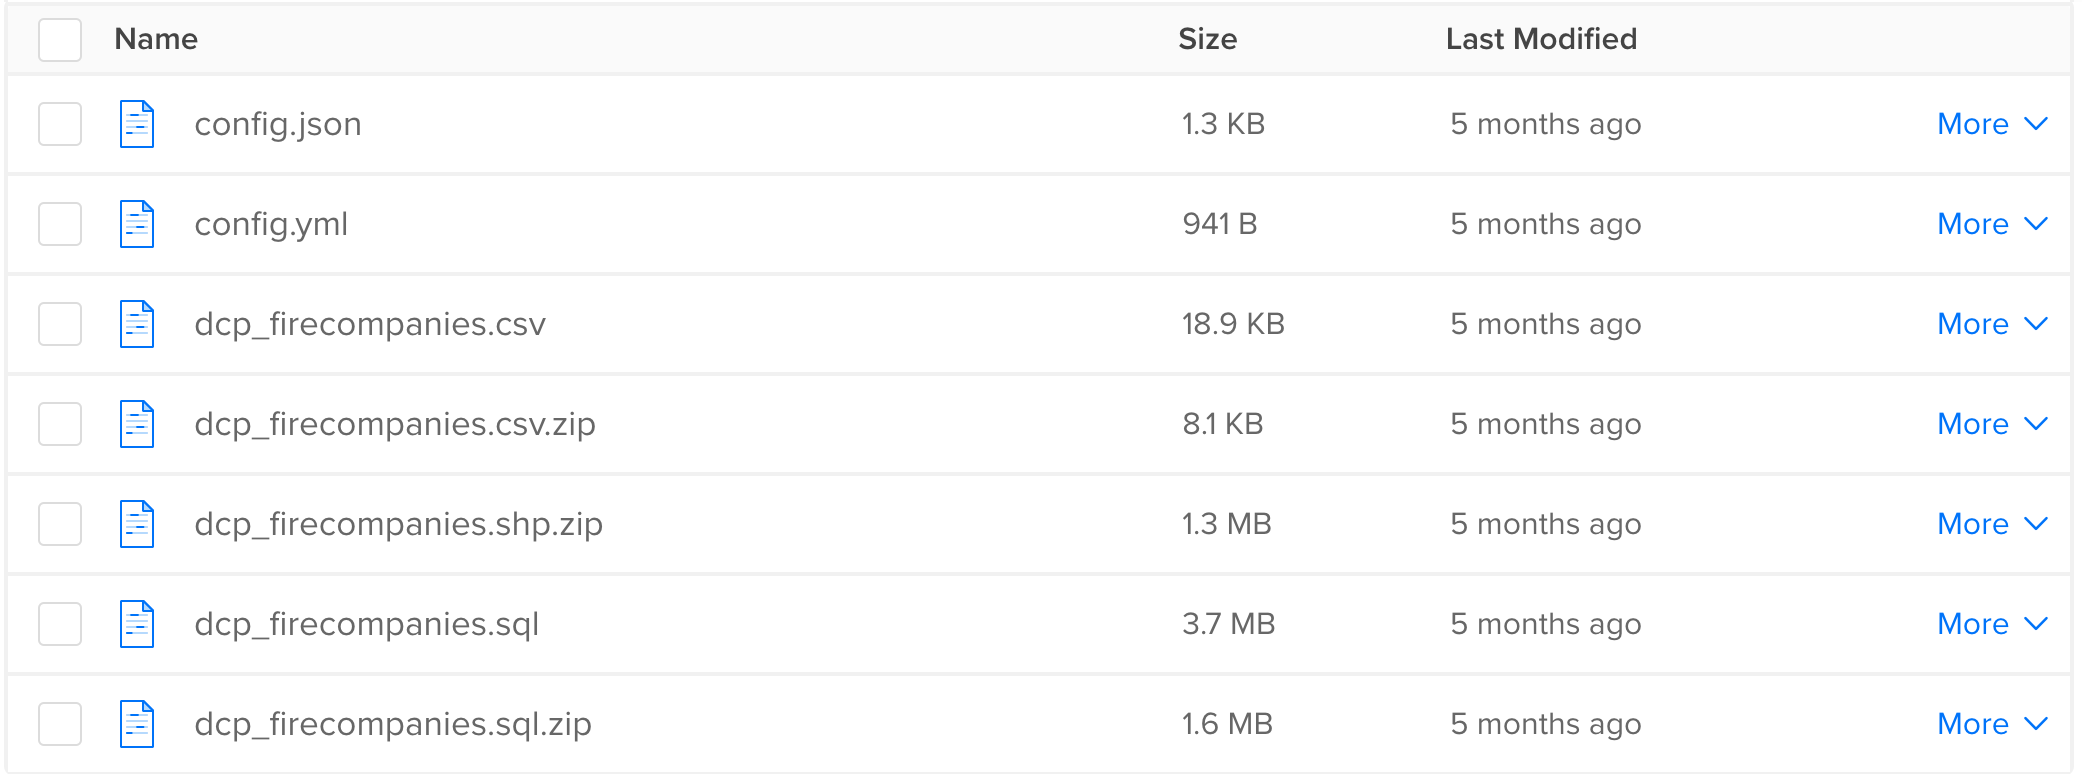The image size is (2082, 774).
Task: Click the dcp_firecompanies.sql.zip file icon
Action: point(135,723)
